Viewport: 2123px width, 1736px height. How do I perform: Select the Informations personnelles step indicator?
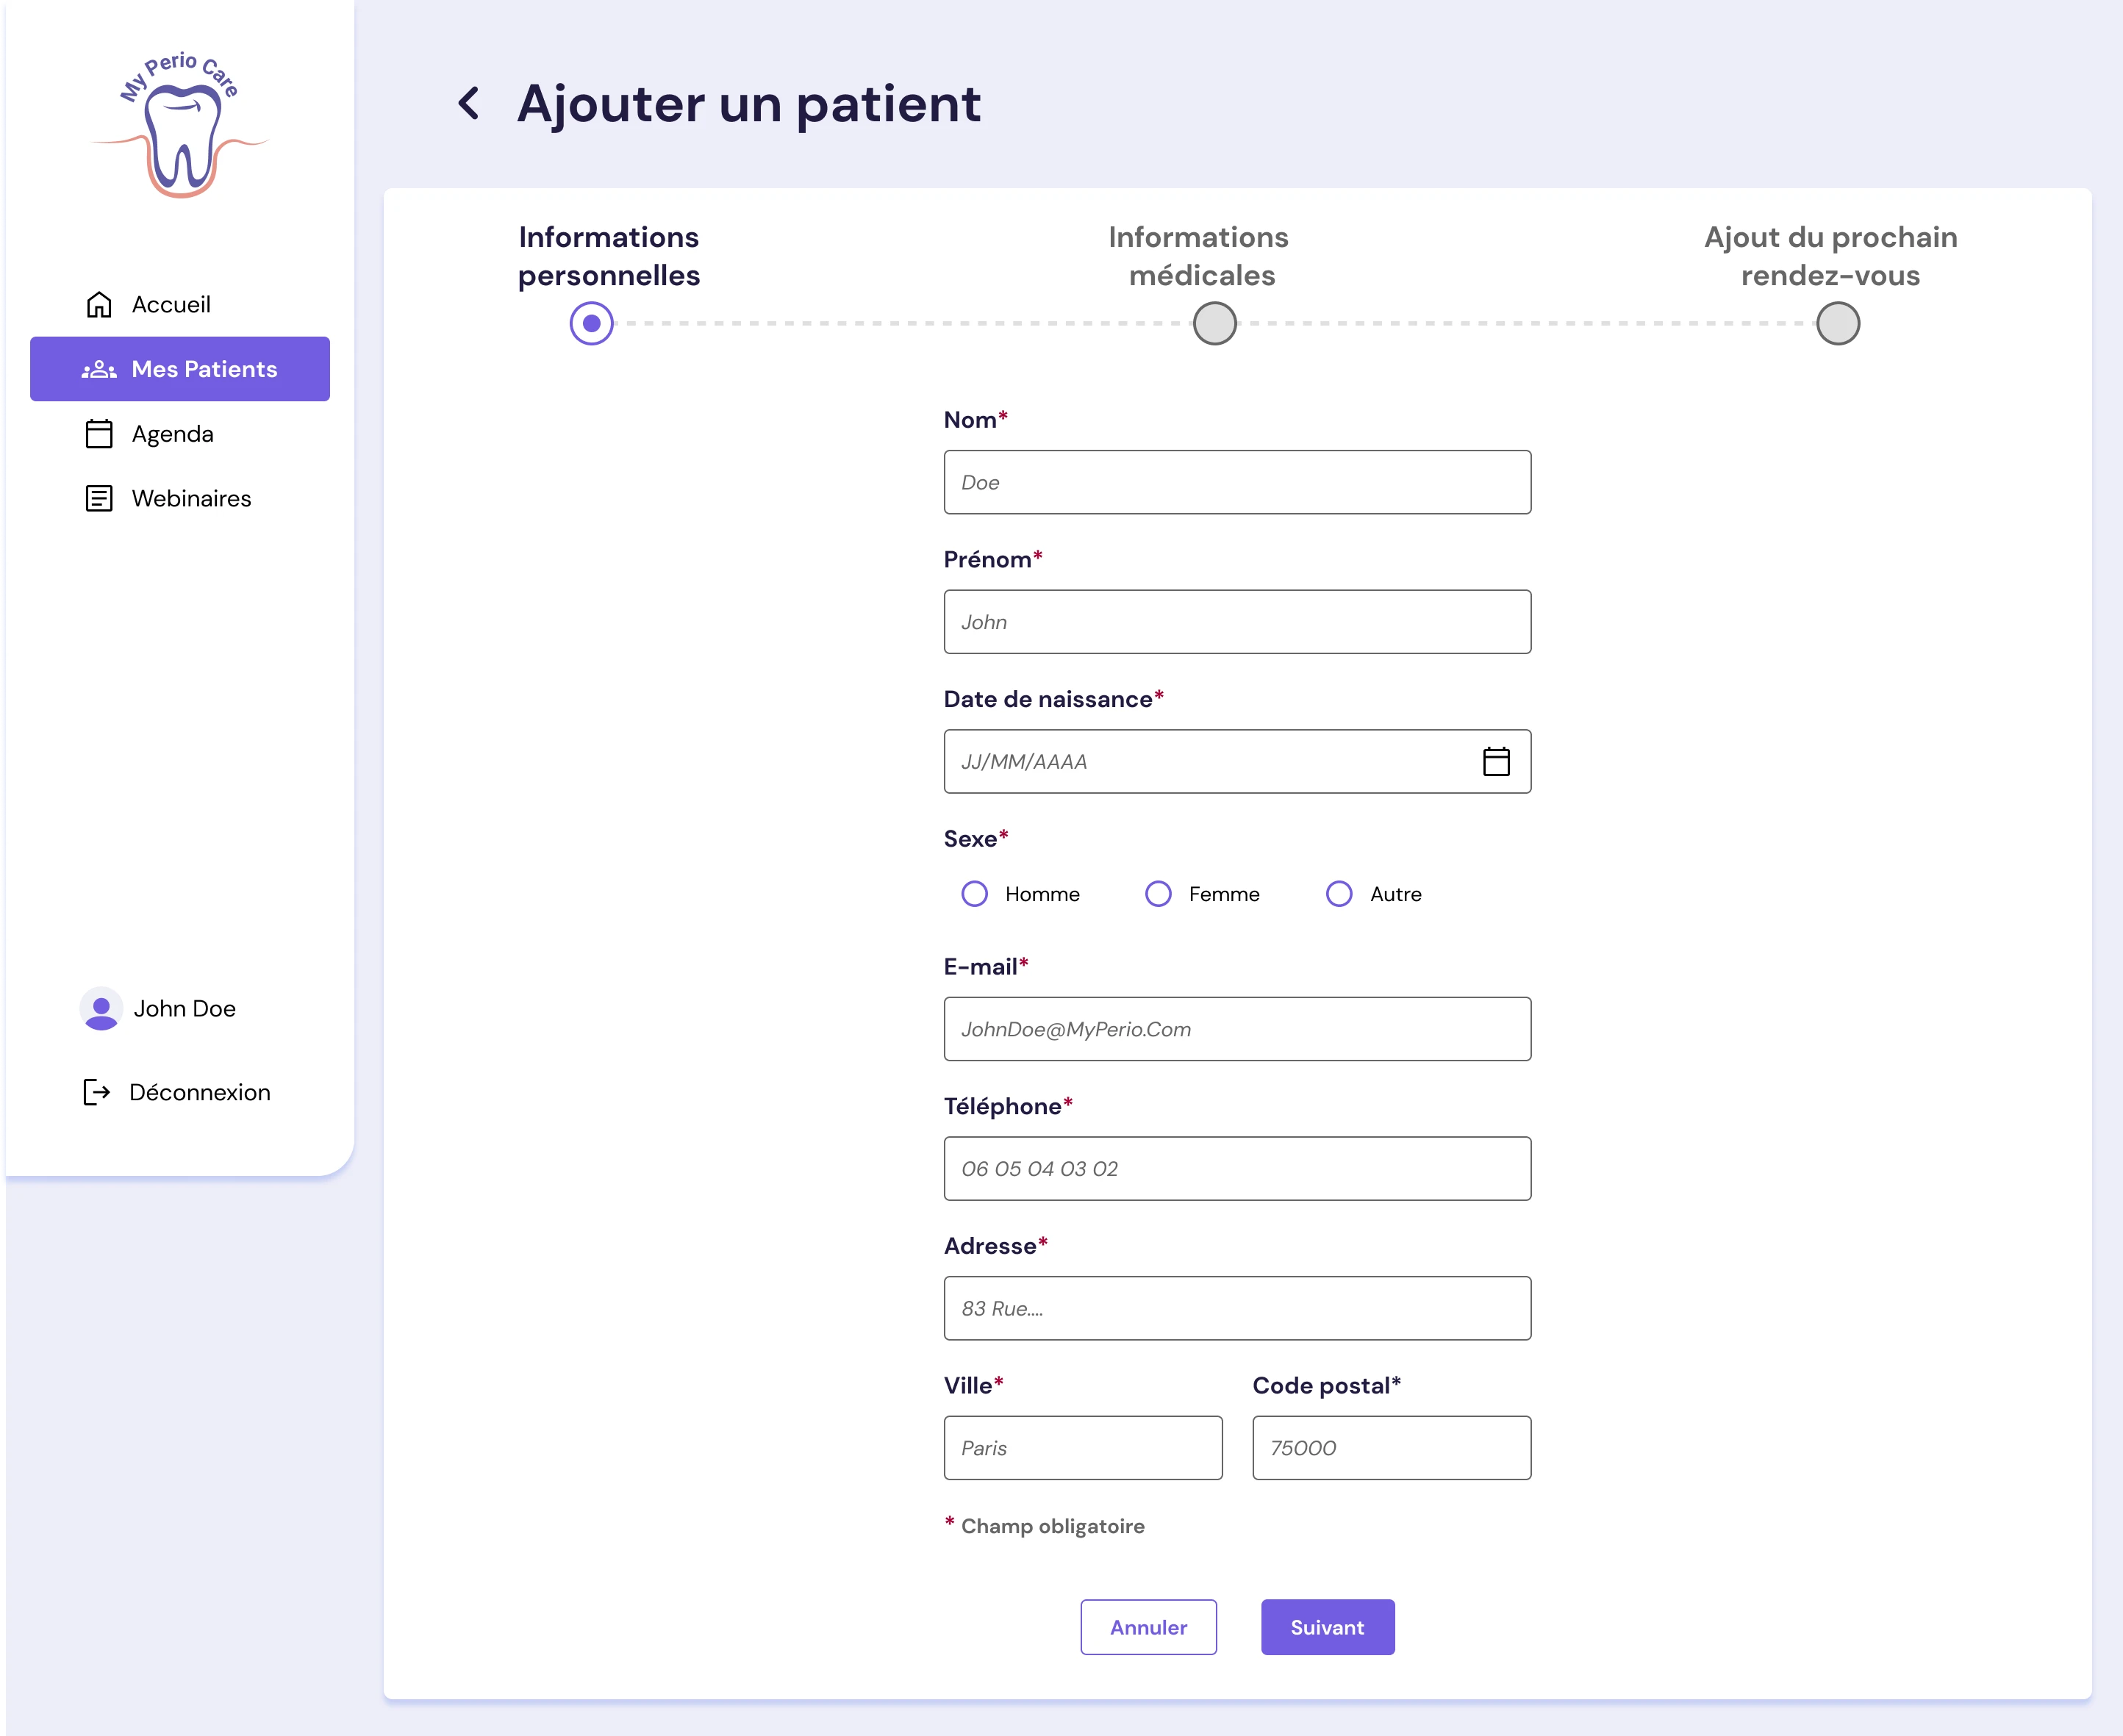591,323
